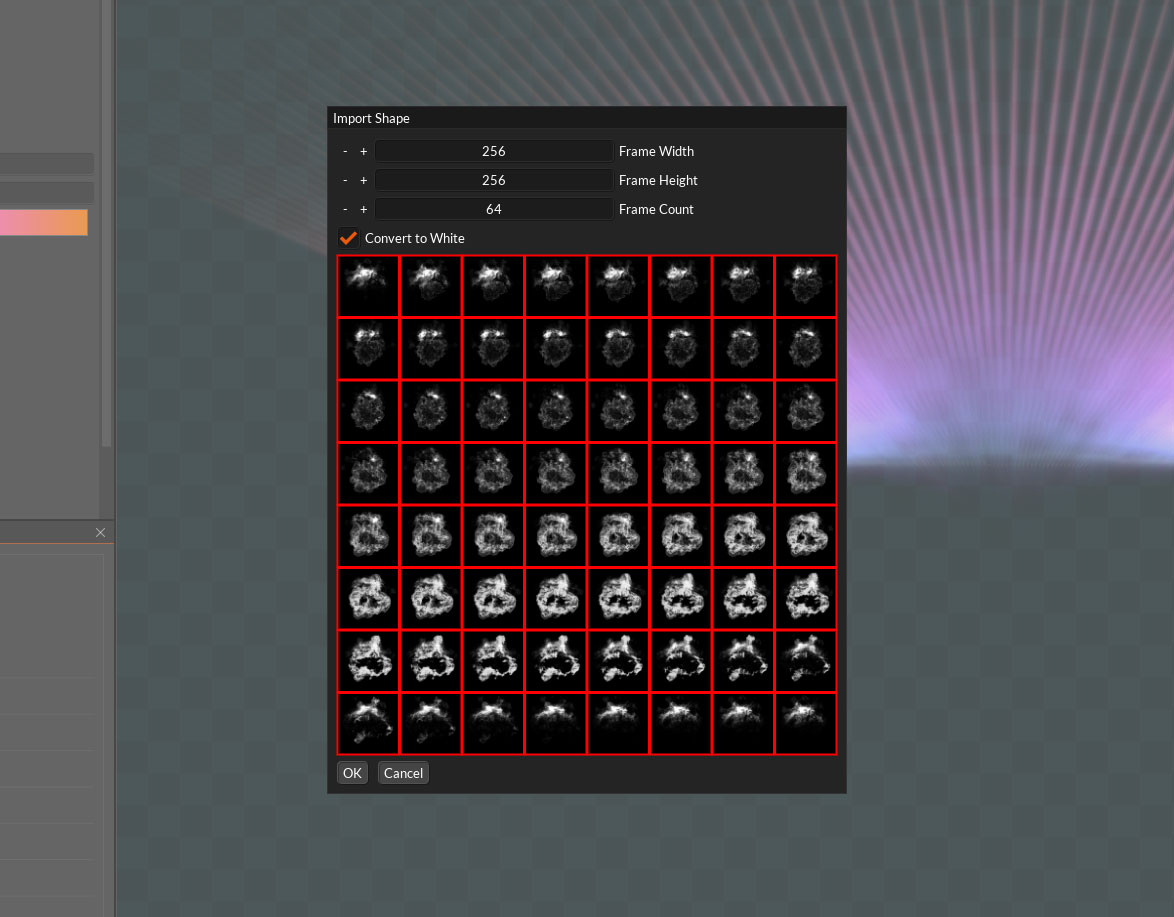This screenshot has height=917, width=1174.
Task: Confirm the import with OK
Action: pyautogui.click(x=351, y=772)
